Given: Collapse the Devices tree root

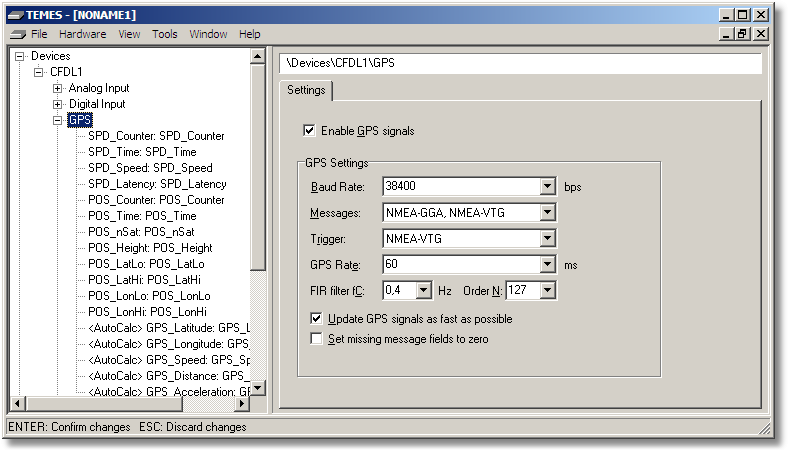Looking at the screenshot, I should click(20, 56).
